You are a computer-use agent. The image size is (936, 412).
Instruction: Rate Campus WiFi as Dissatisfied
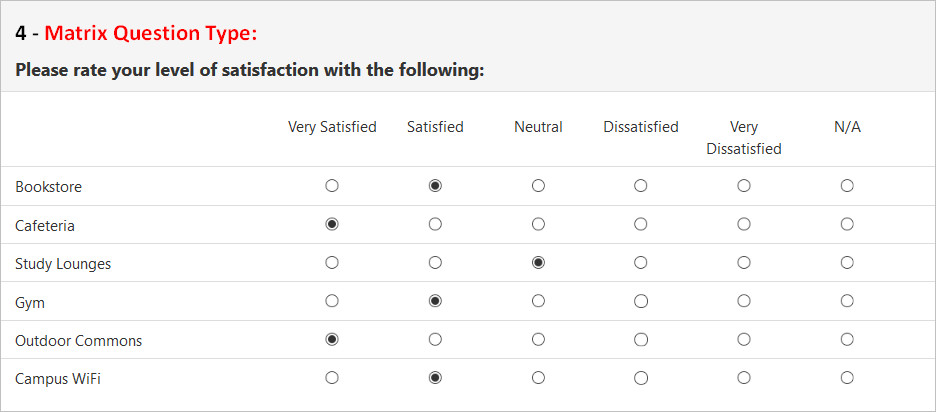[641, 377]
